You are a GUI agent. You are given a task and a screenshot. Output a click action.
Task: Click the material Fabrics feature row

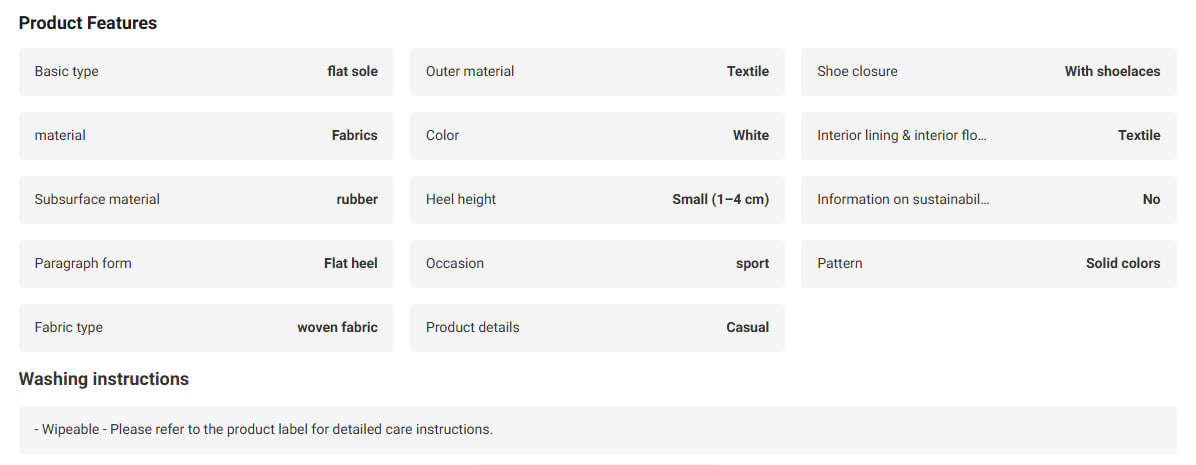coord(206,136)
